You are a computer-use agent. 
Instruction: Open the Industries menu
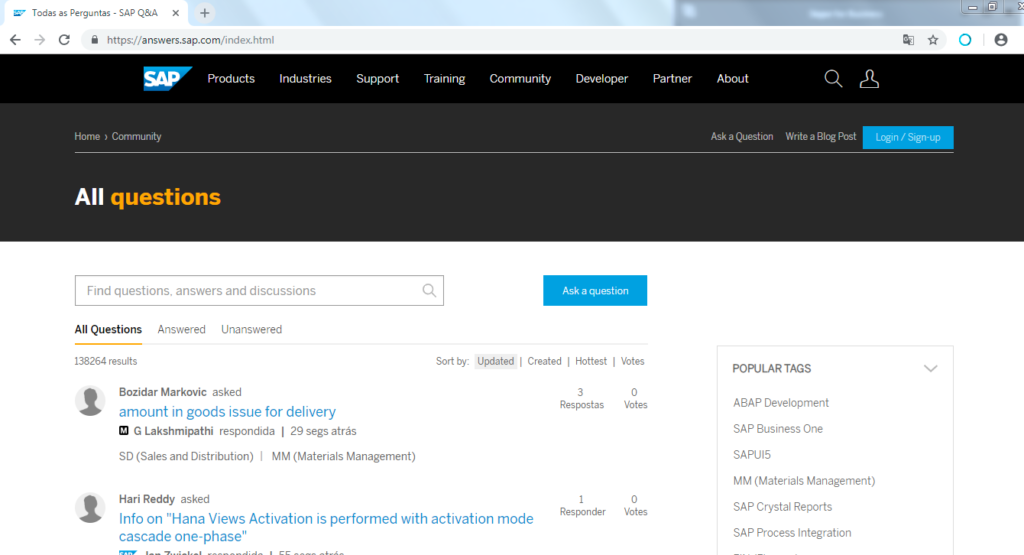tap(305, 78)
